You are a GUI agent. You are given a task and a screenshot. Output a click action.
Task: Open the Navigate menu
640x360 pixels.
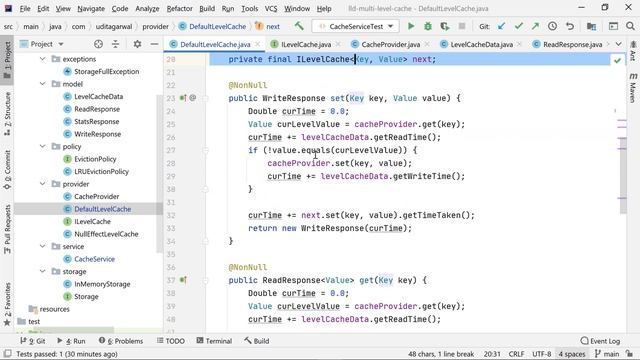pyautogui.click(x=91, y=8)
